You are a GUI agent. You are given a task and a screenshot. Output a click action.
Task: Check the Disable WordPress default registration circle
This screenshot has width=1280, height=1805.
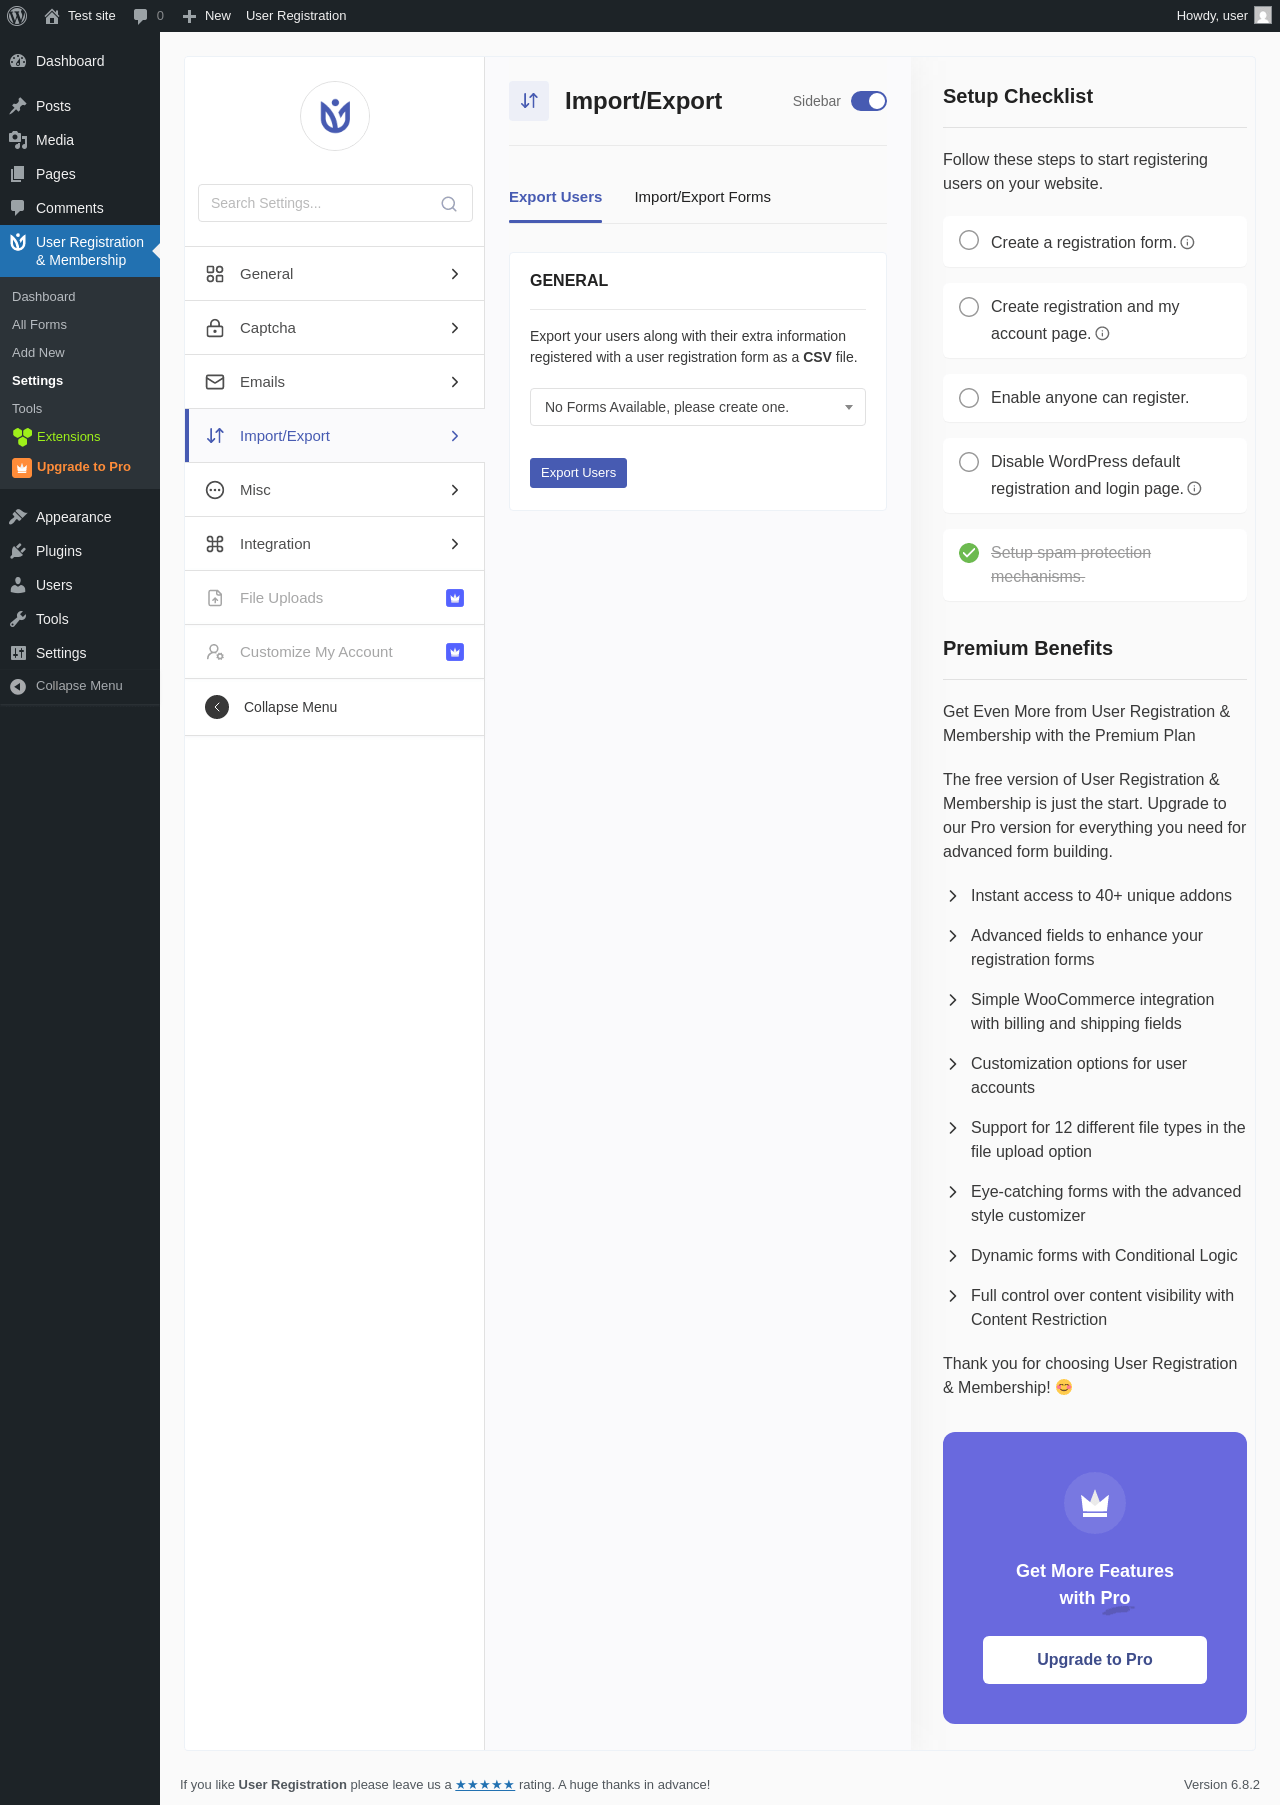969,462
